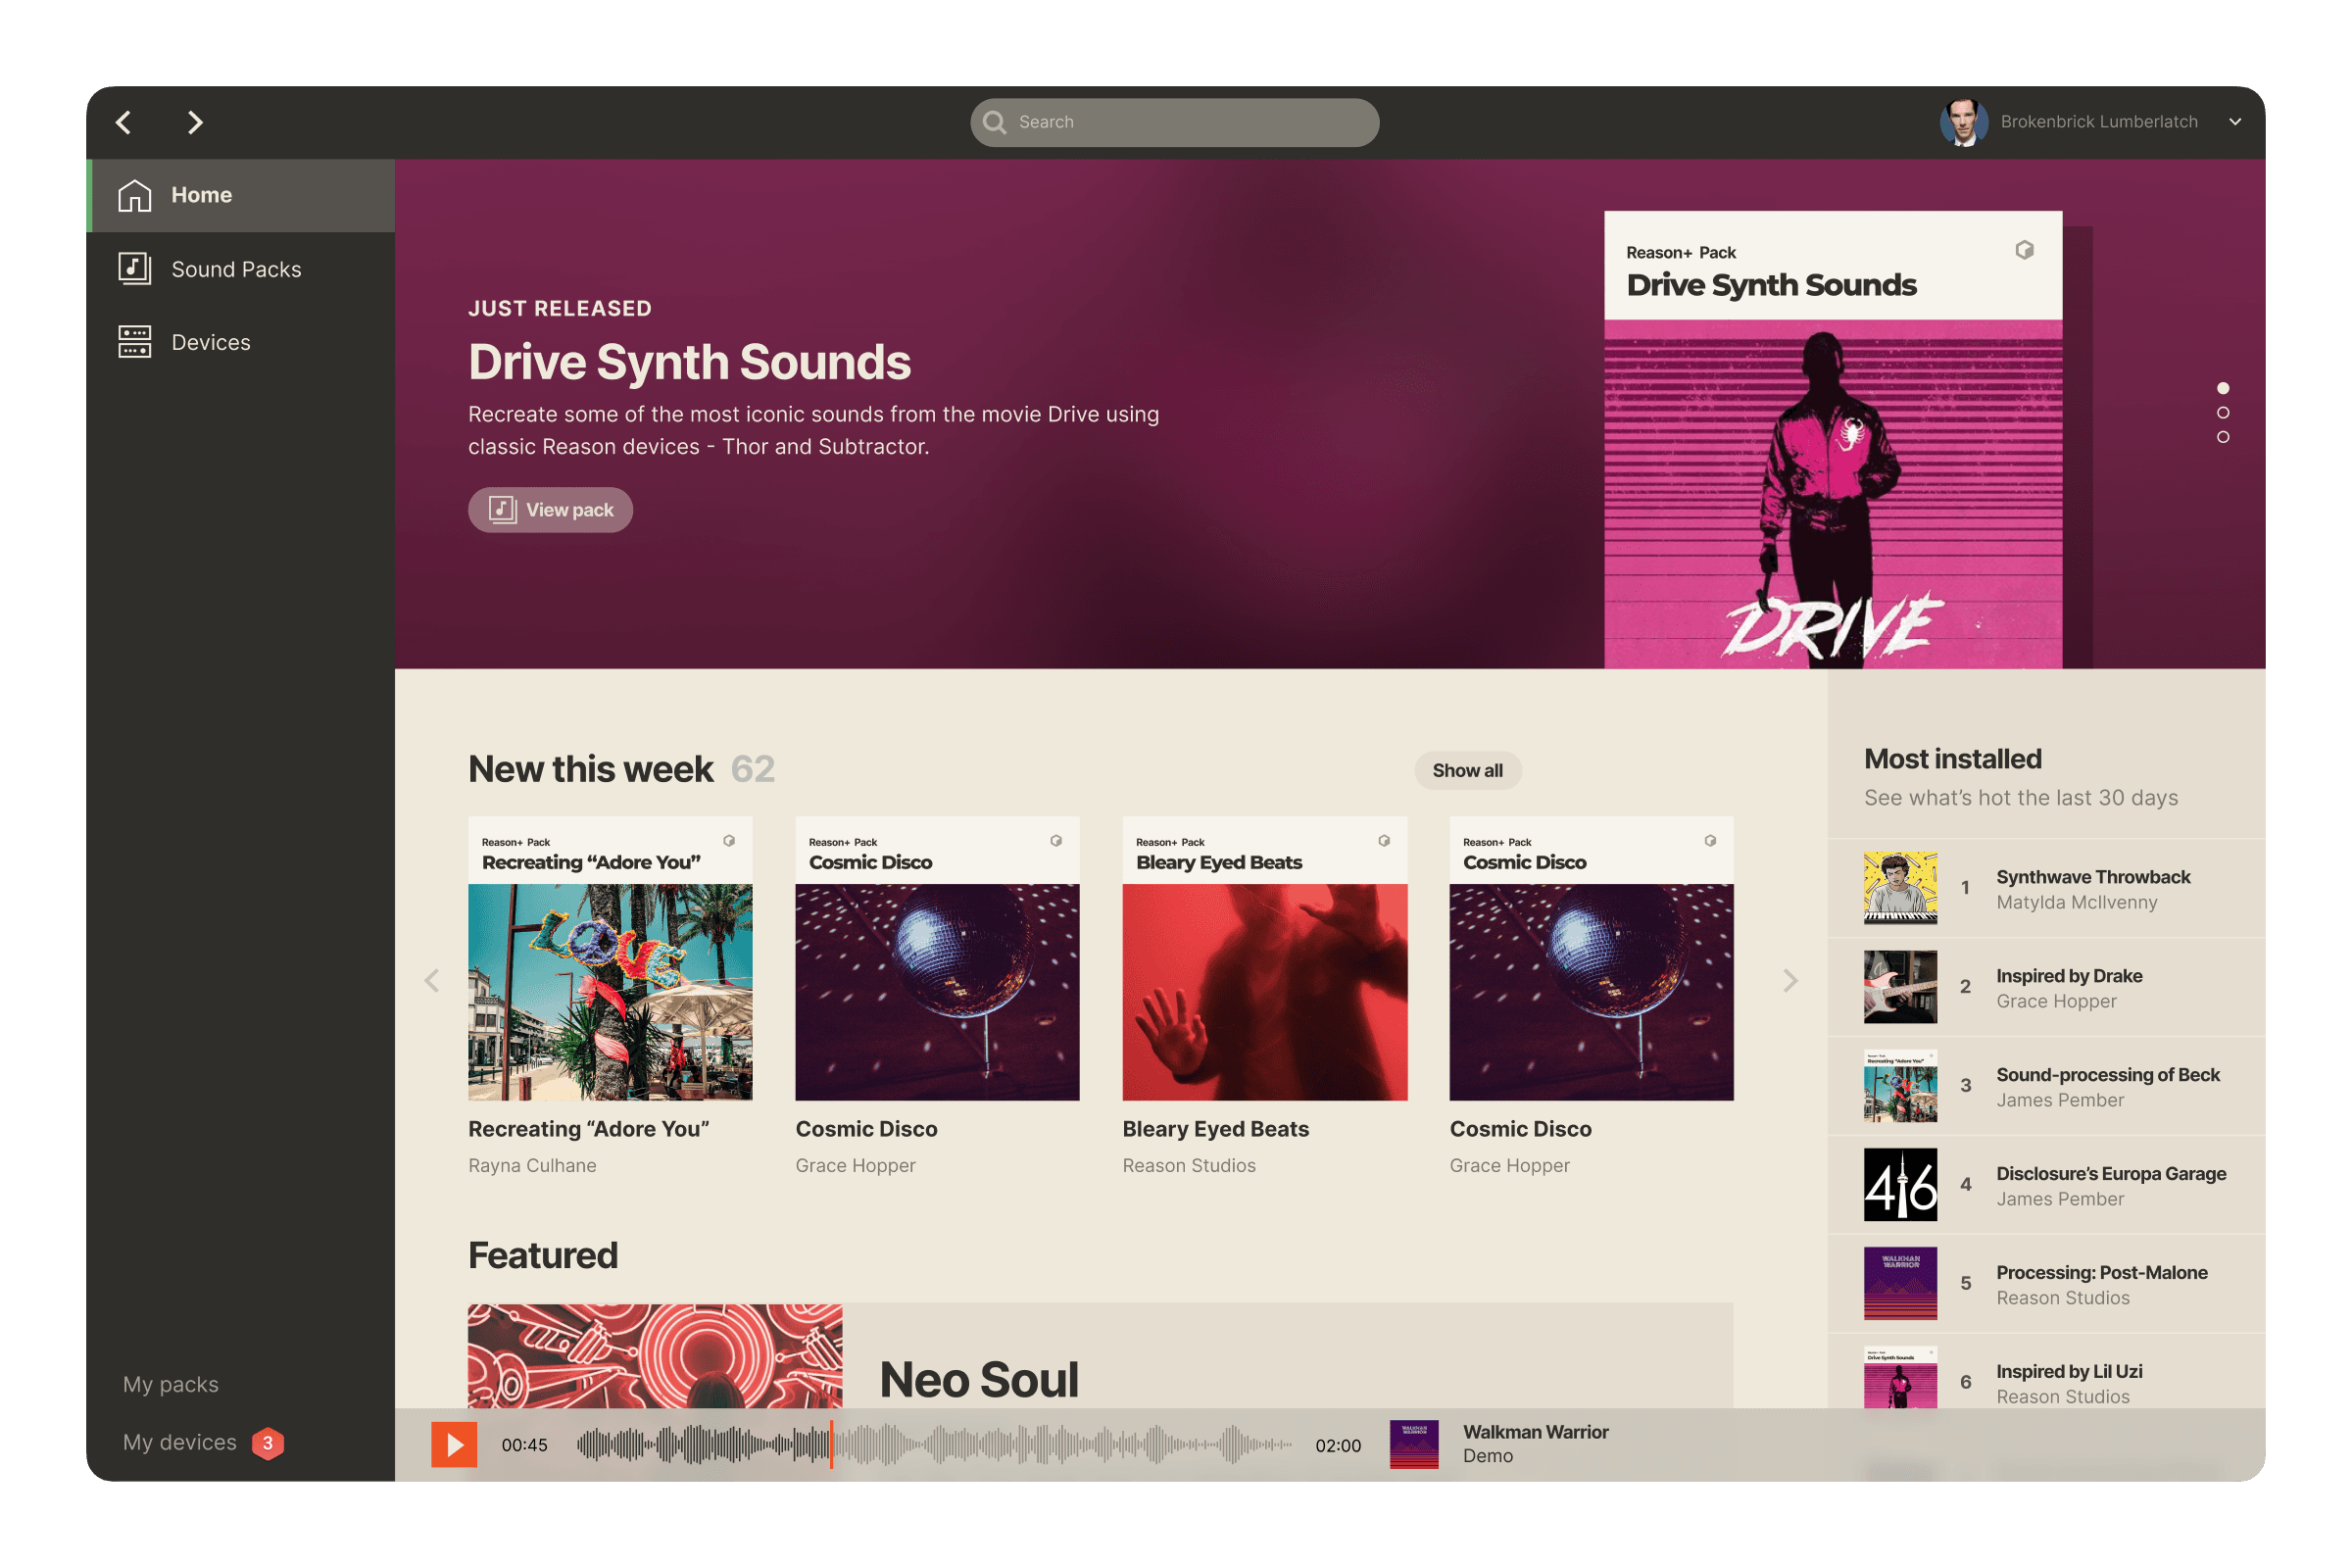This screenshot has height=1568, width=2352.
Task: Select the third carousel indicator dot
Action: coord(2222,437)
